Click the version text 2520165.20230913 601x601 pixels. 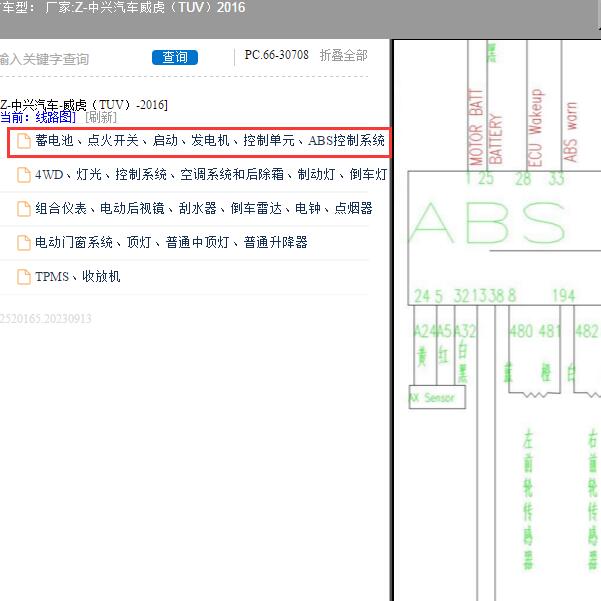[x=46, y=319]
